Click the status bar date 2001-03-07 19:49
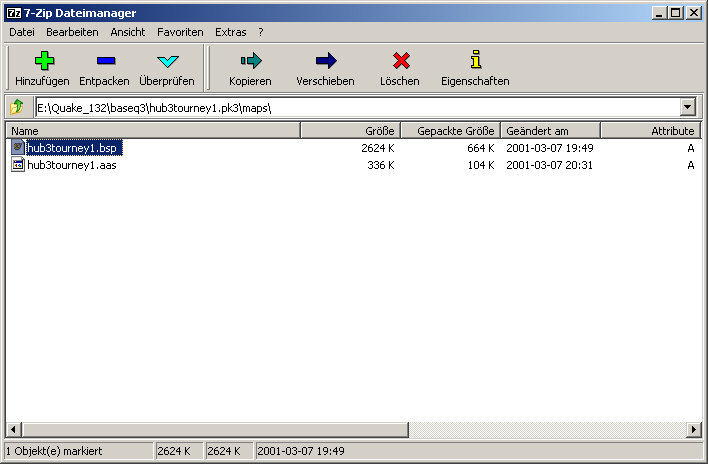Viewport: 708px width, 464px height. [x=301, y=451]
